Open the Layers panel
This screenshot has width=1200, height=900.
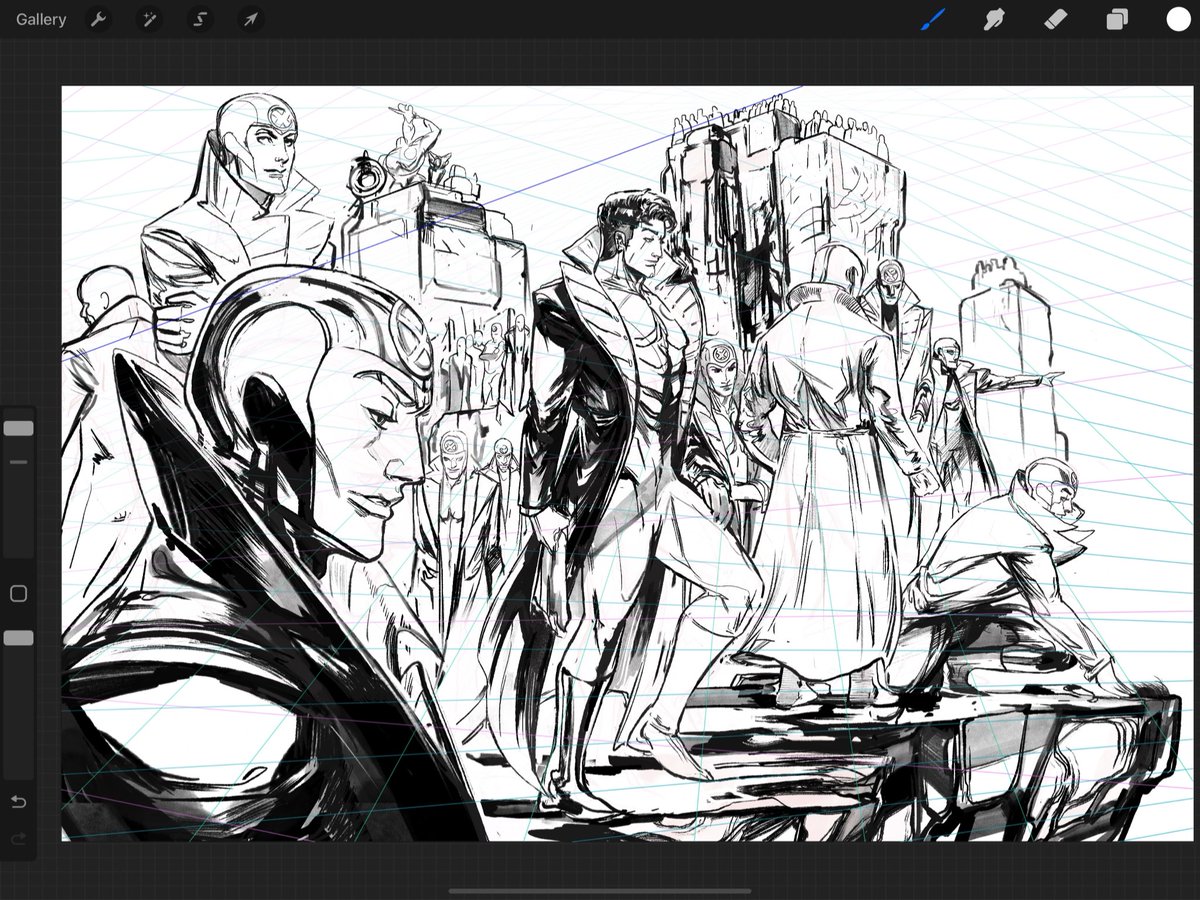tap(1117, 19)
